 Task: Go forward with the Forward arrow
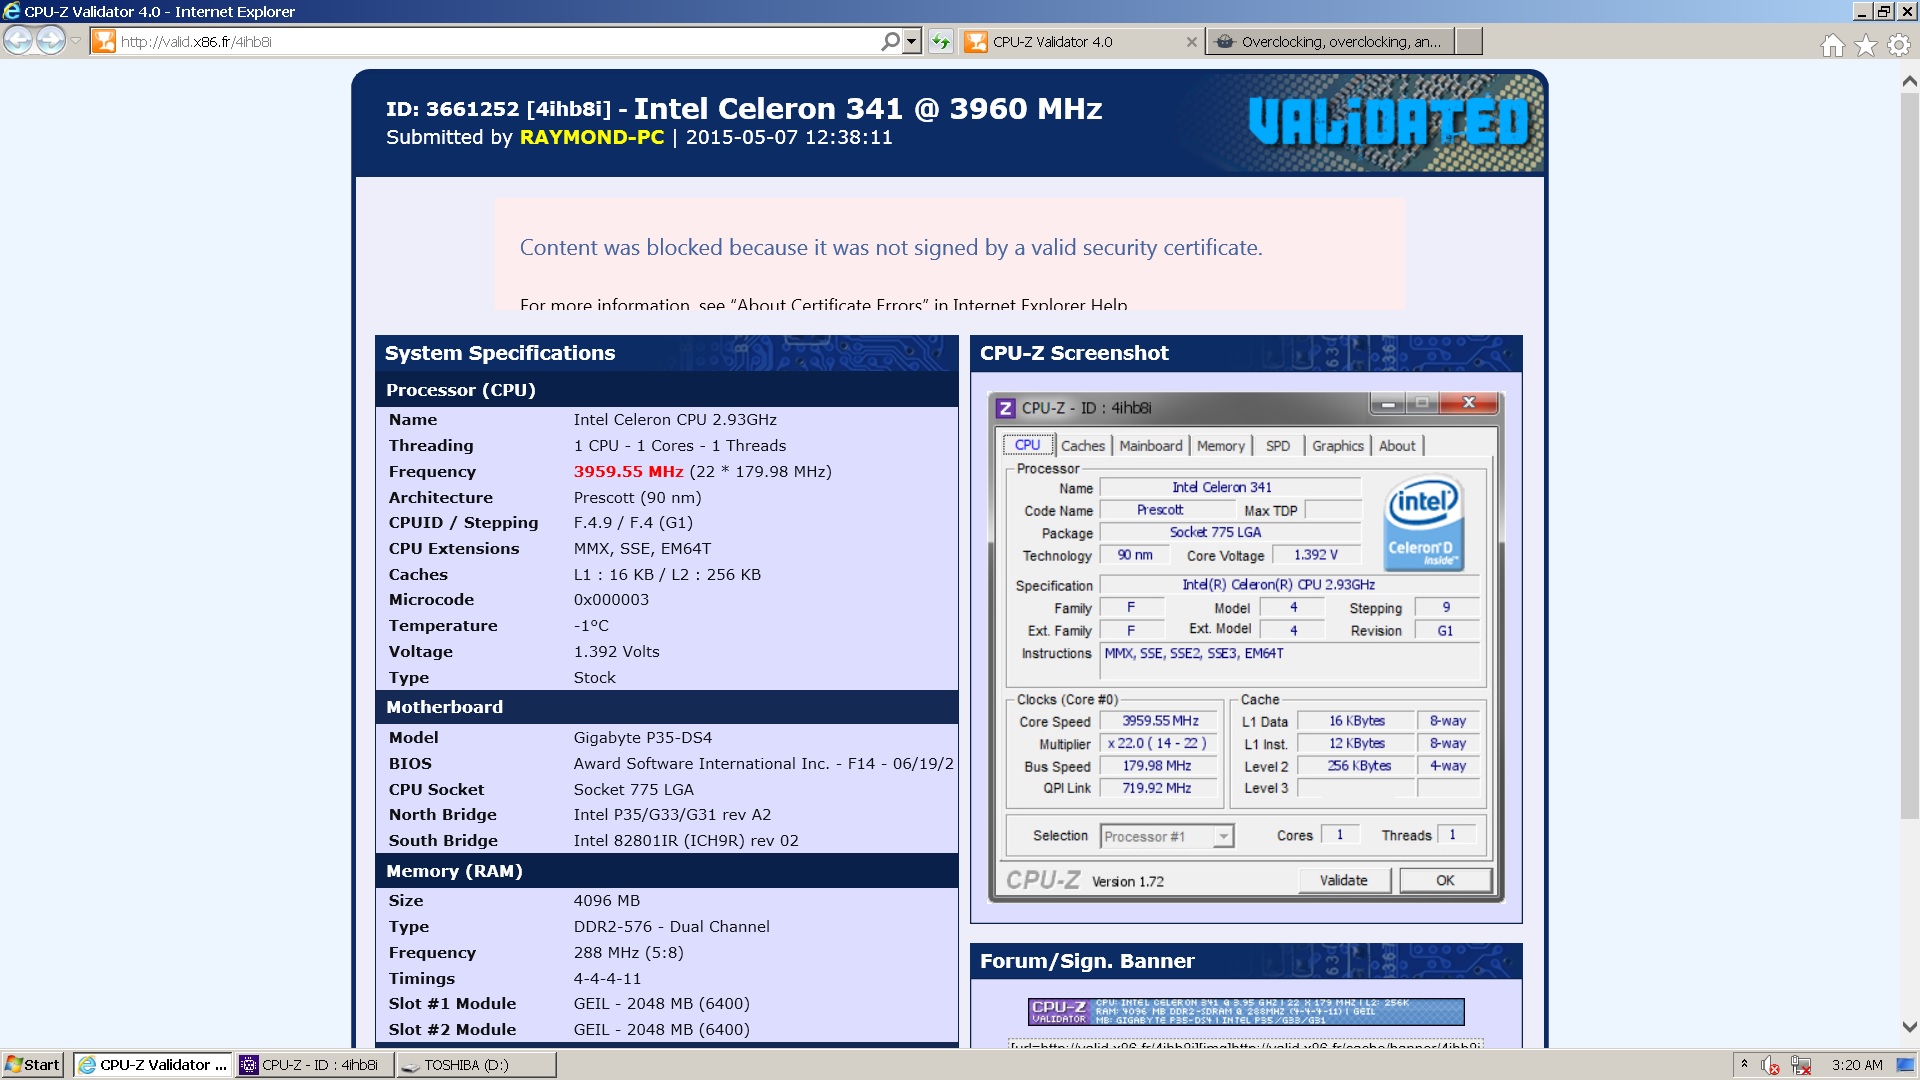coord(51,41)
